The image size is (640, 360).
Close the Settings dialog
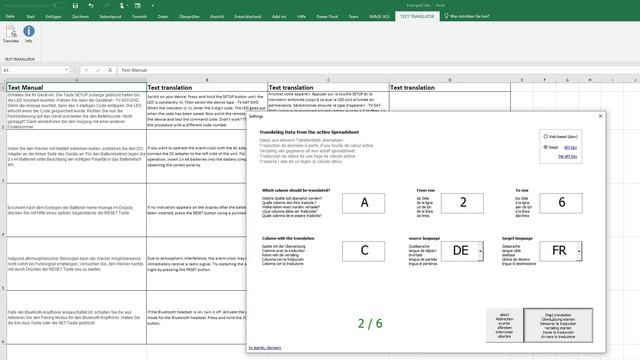pos(600,116)
